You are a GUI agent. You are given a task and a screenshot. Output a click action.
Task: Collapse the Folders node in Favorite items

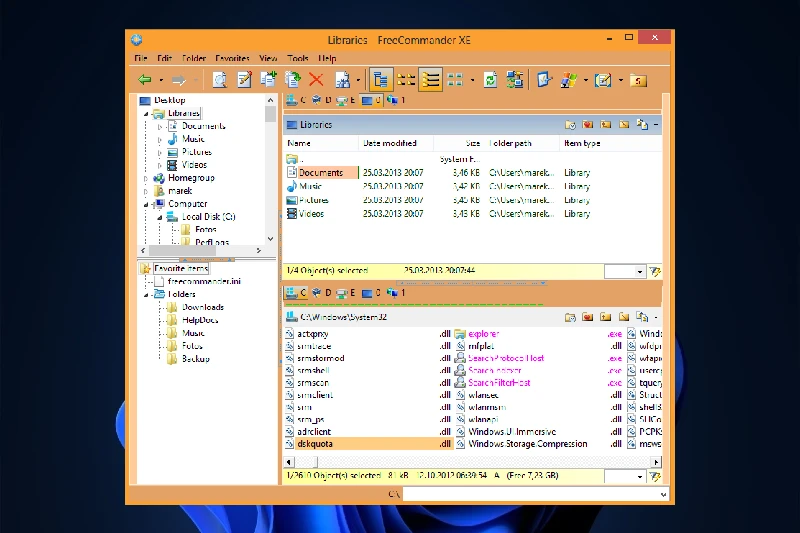point(146,295)
